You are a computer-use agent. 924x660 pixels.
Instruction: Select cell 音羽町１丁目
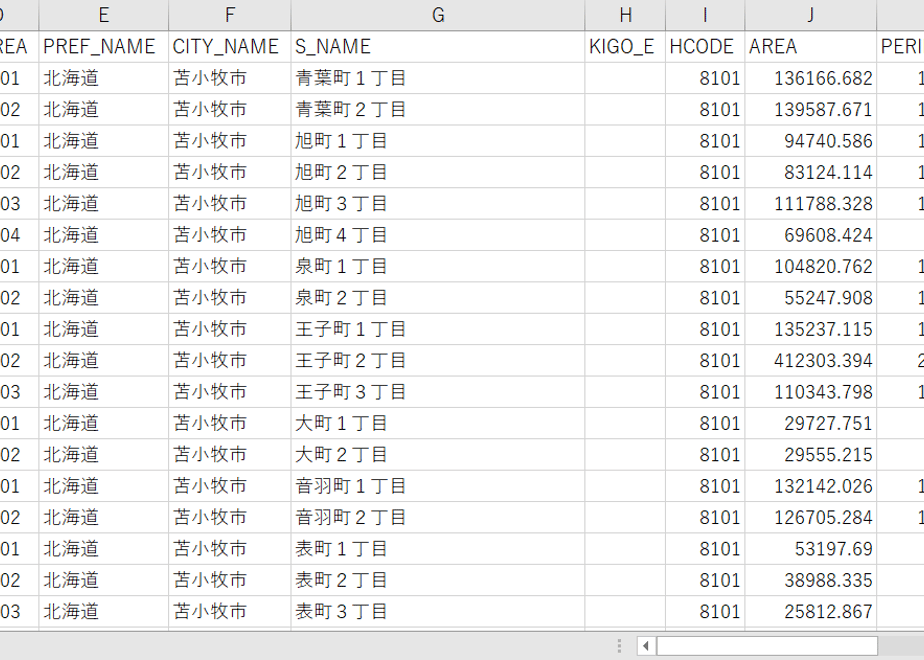click(438, 486)
